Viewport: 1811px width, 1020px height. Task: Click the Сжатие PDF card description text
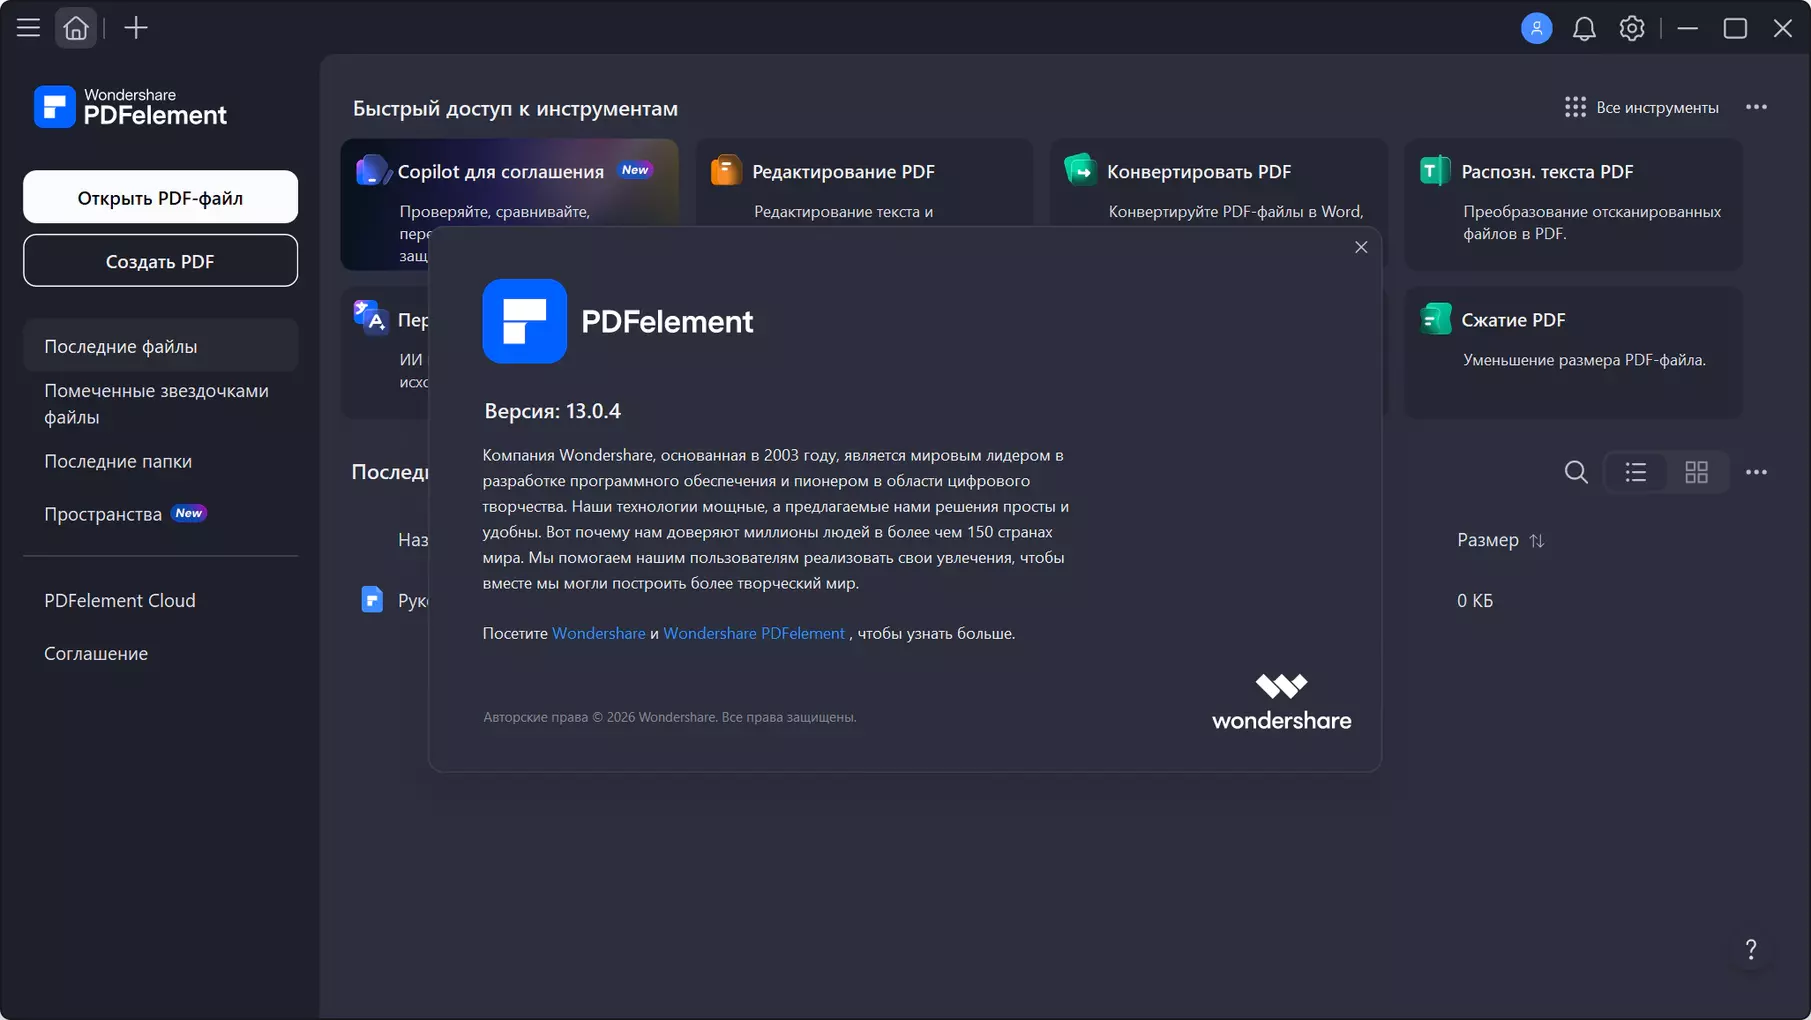[x=1584, y=360]
